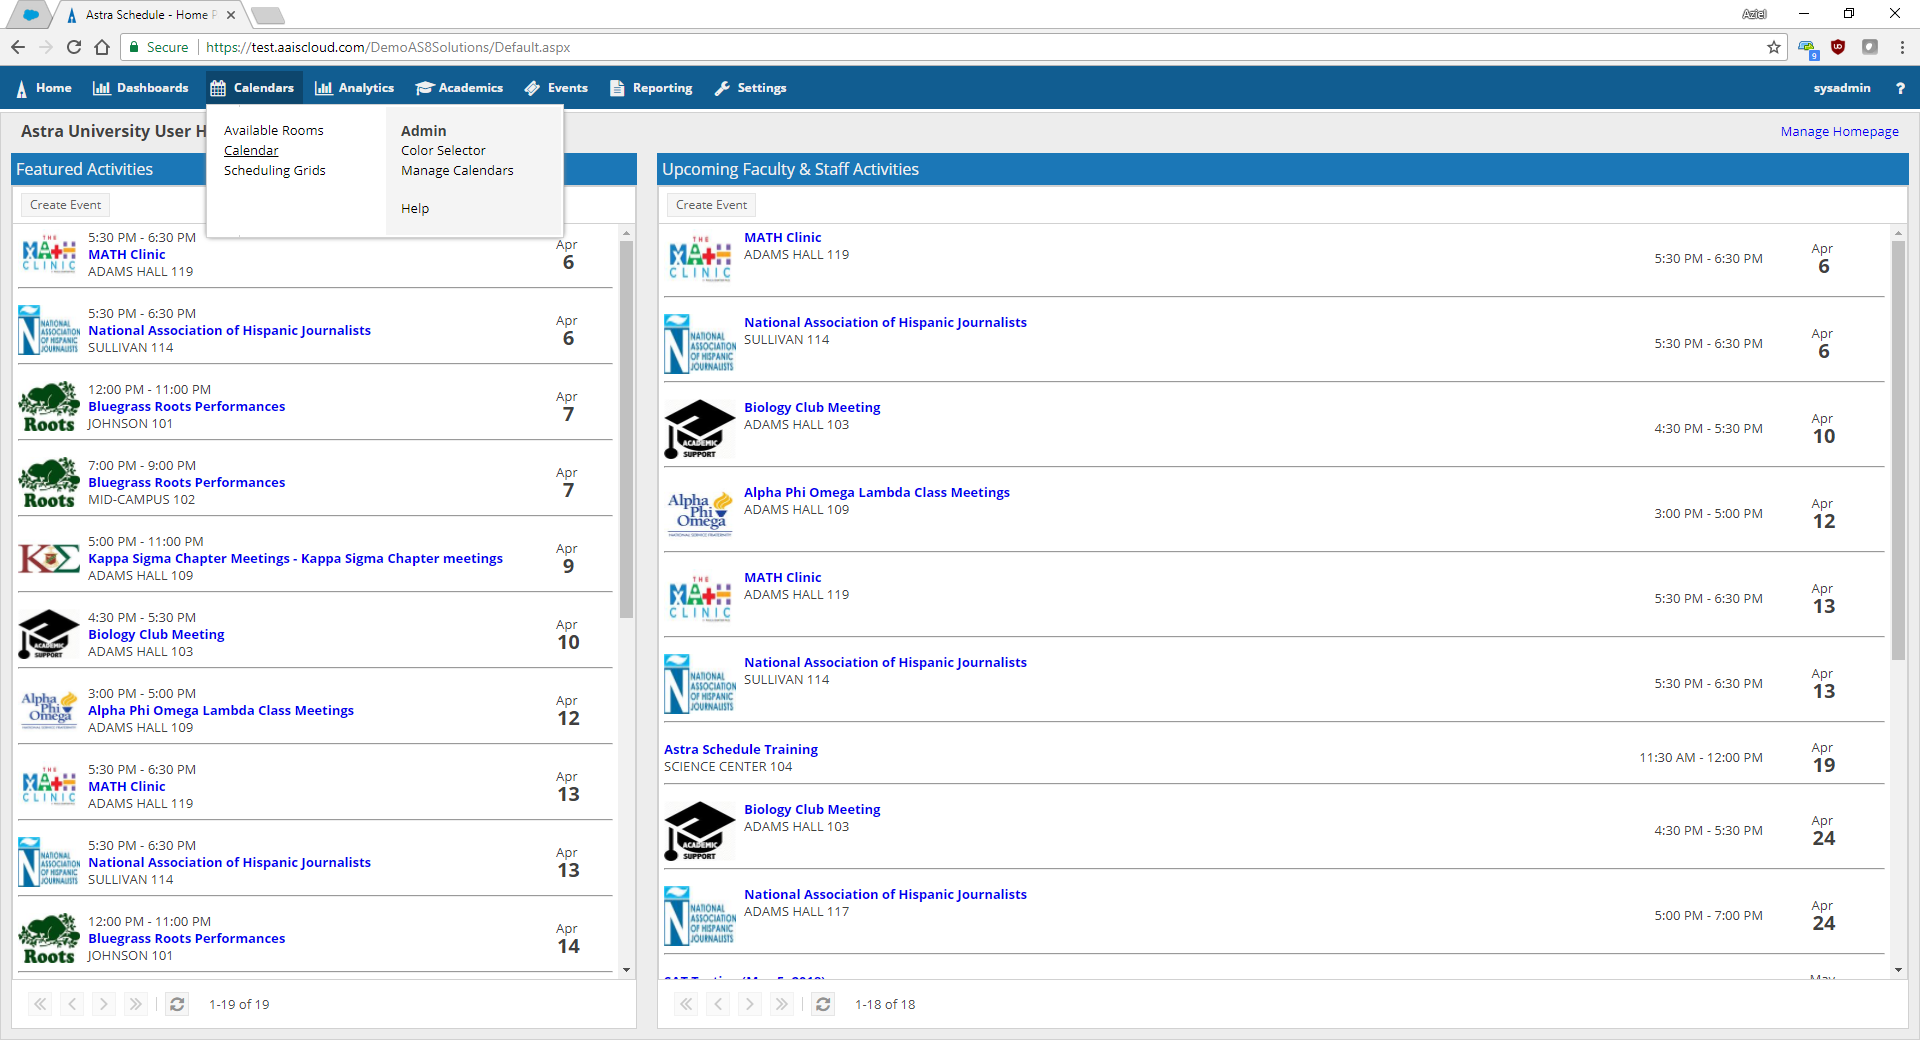
Task: Open Biology Club Meeting on Apr 10 in Faculty panel
Action: 812,407
